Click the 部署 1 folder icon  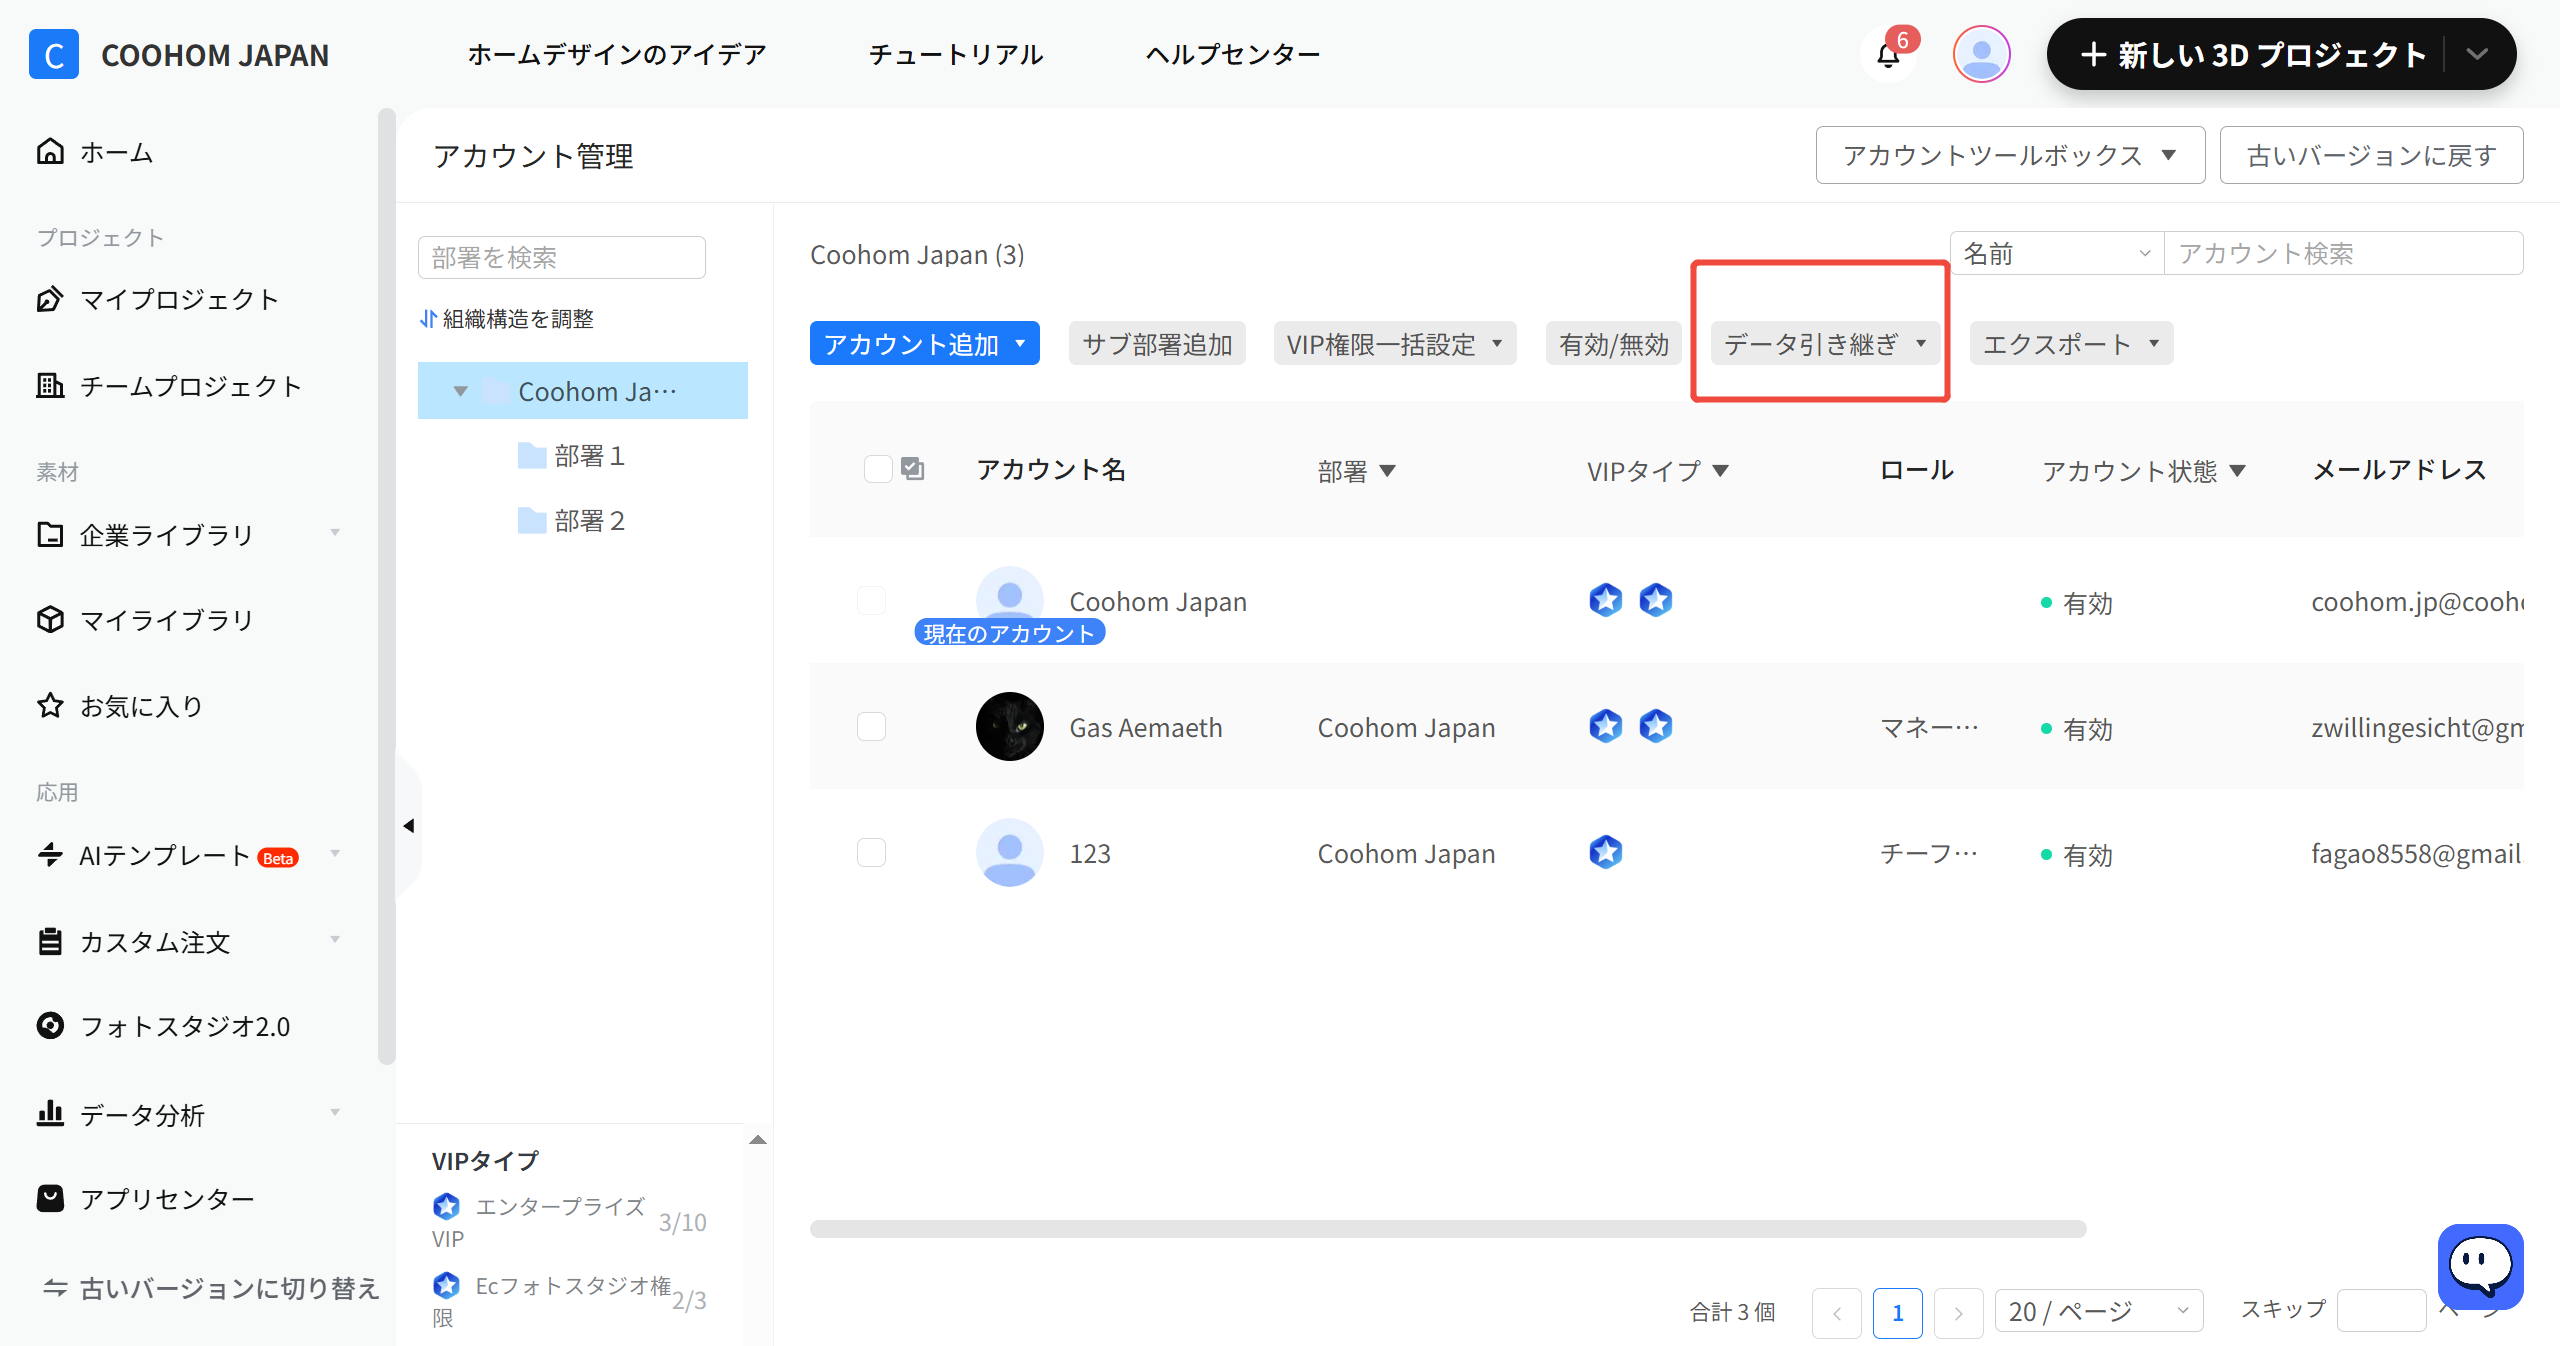(532, 456)
